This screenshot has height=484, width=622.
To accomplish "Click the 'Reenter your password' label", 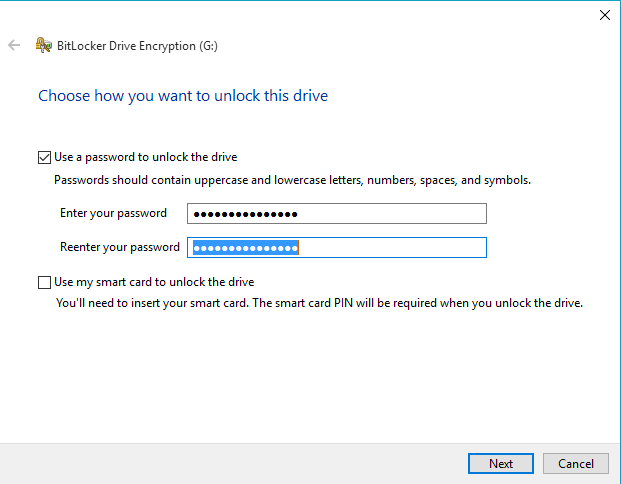I will click(x=120, y=247).
